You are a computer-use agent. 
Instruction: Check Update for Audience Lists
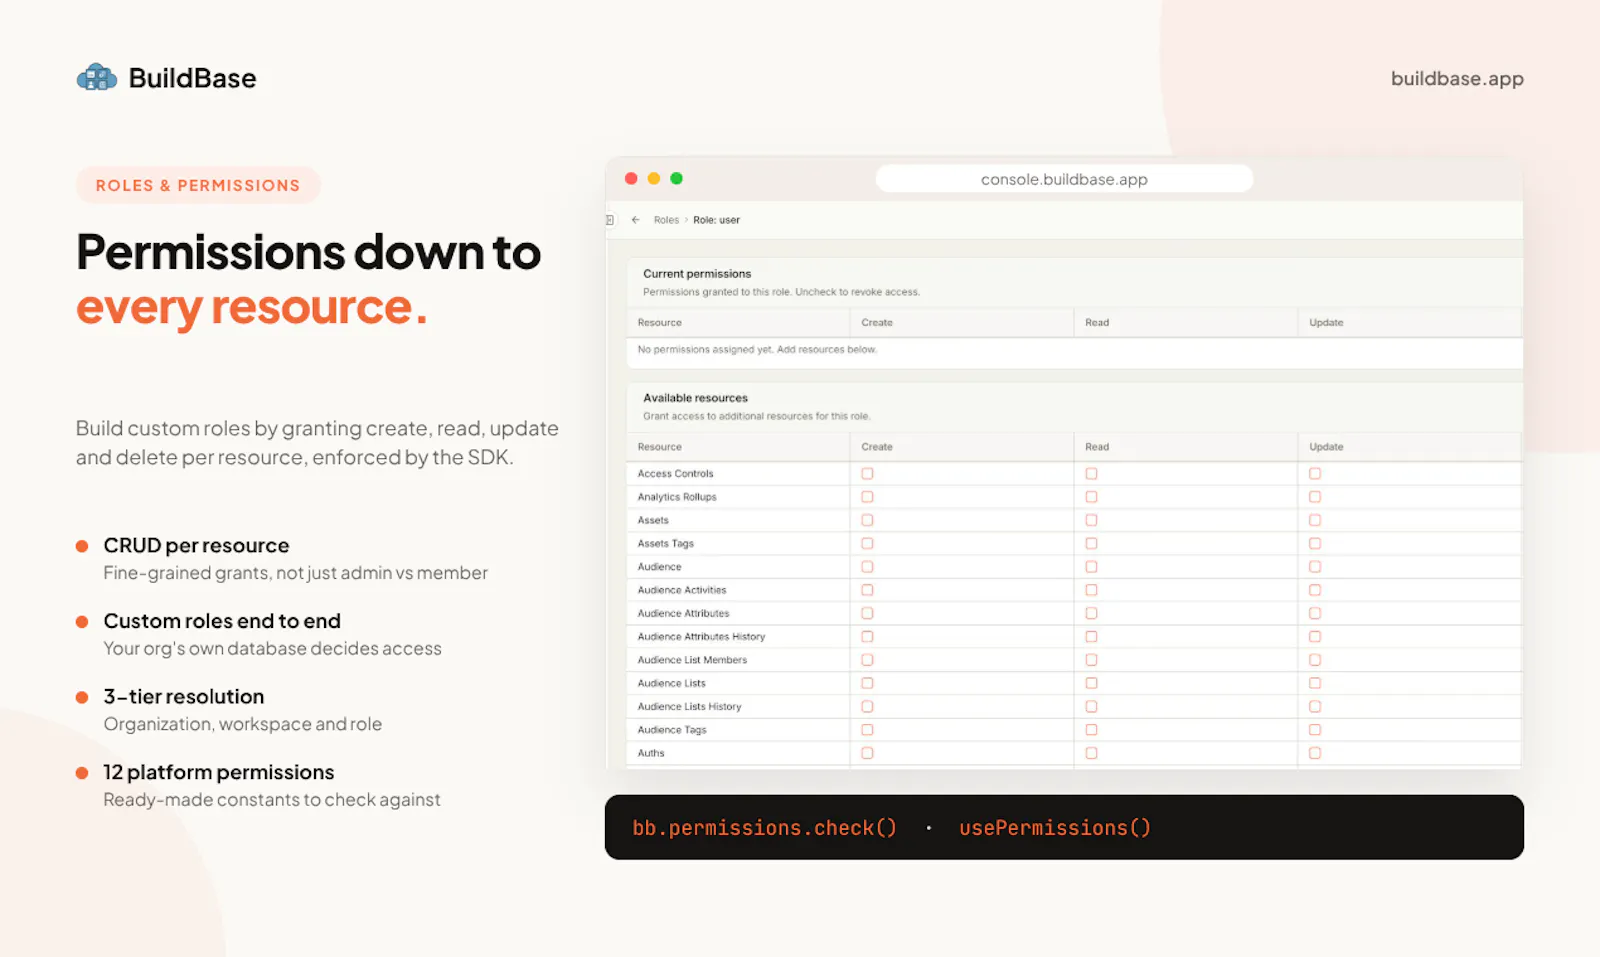click(1315, 683)
